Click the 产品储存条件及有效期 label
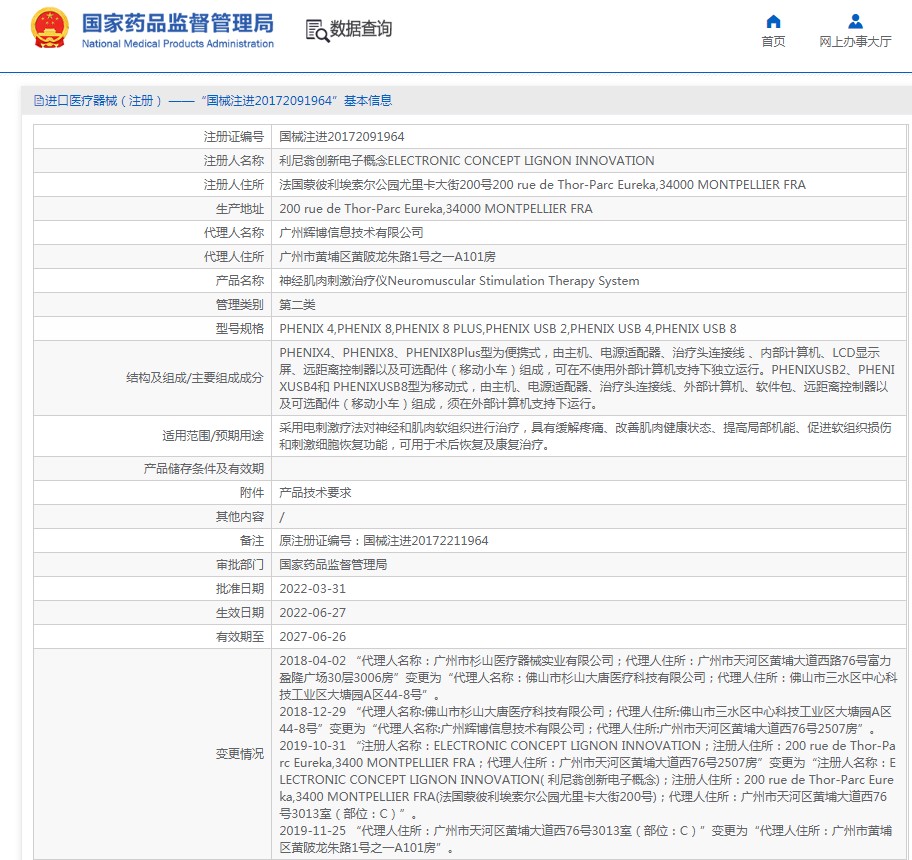Viewport: 912px width, 860px height. 204,469
